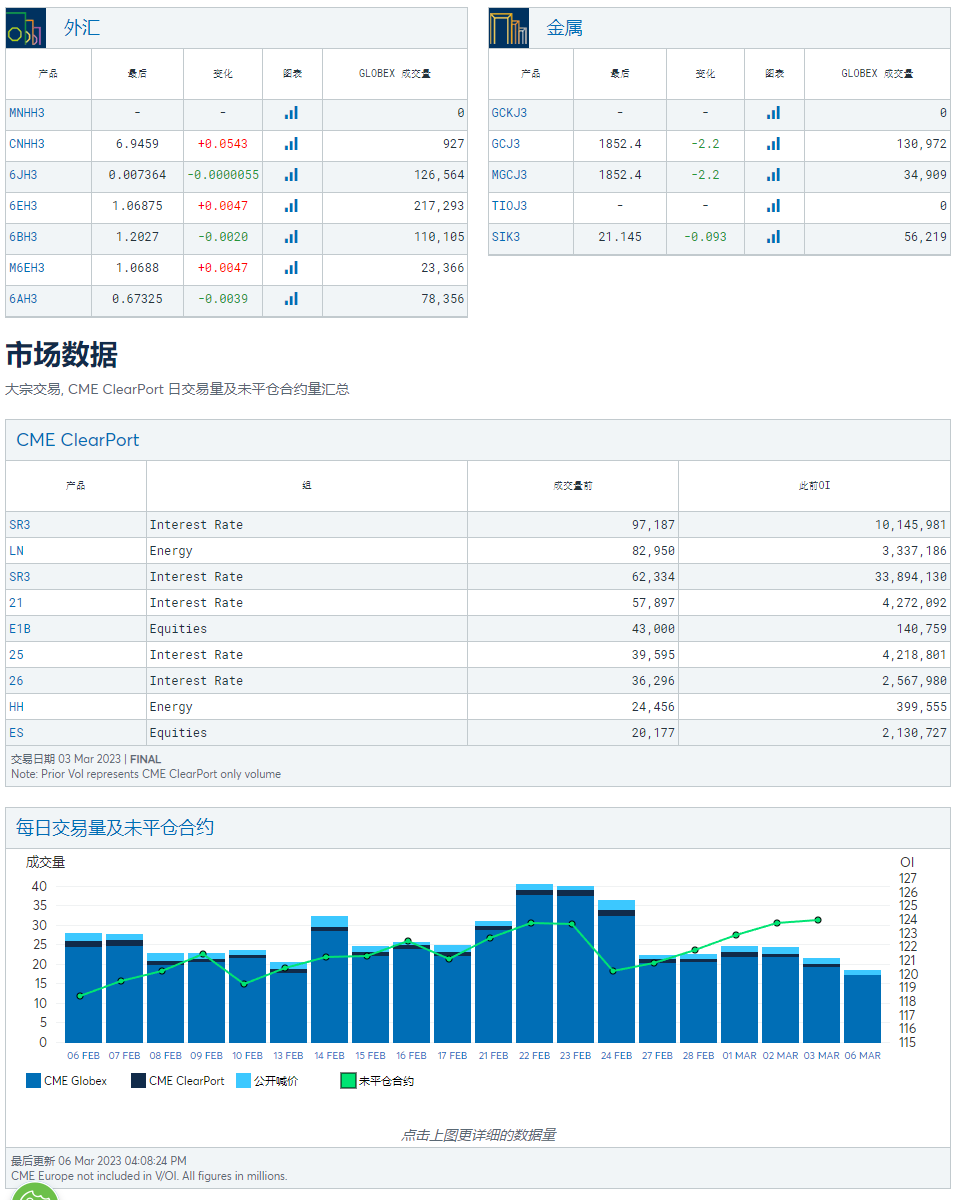Click the 最后 header in 外汇 table

(x=137, y=74)
